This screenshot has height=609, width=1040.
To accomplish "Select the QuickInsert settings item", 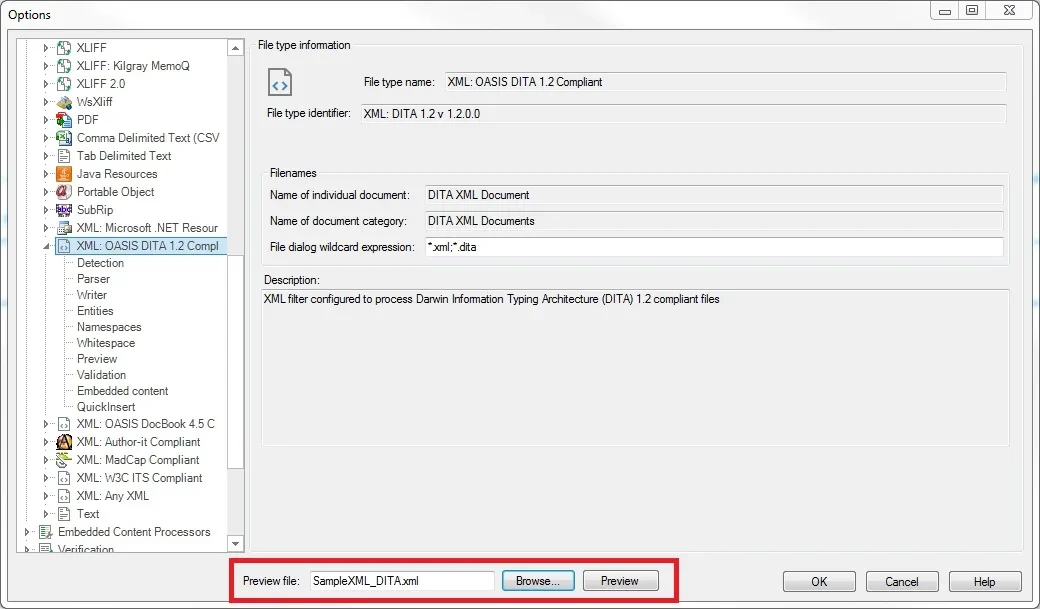I will (105, 407).
